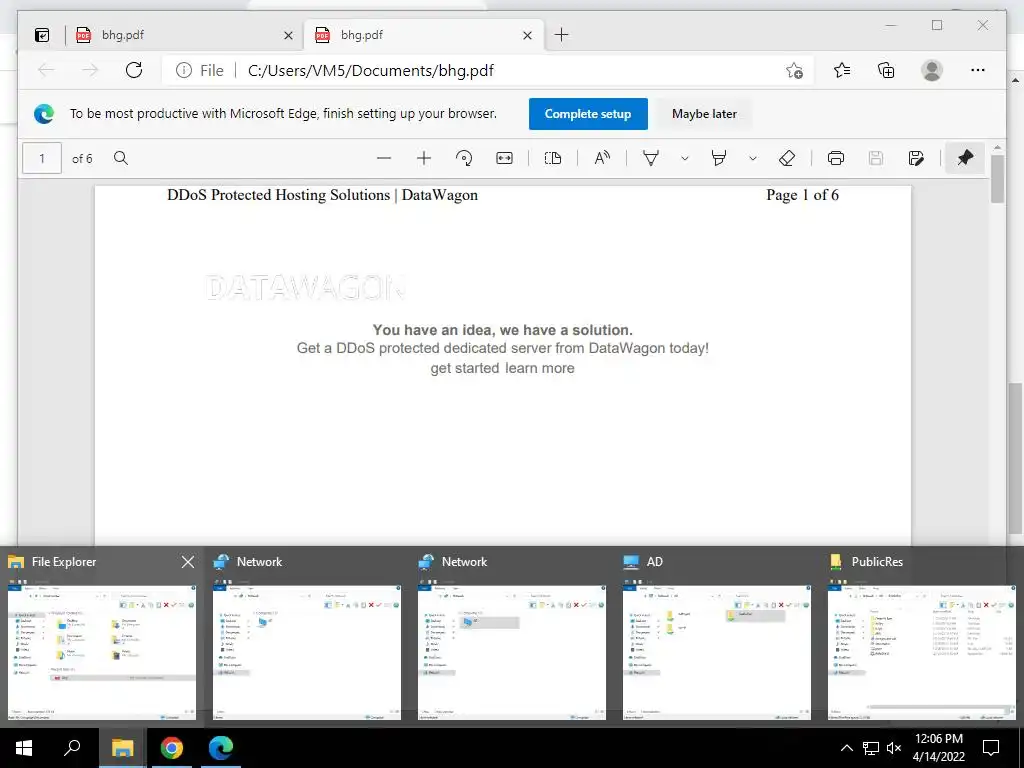Open the PublicRes window thumbnail
This screenshot has height=768, width=1024.
click(922, 652)
